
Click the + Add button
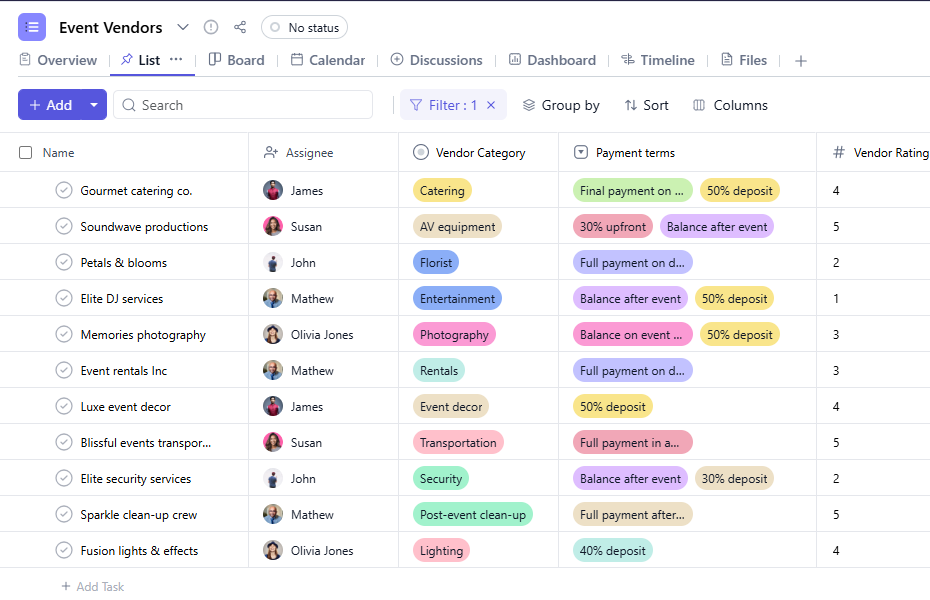point(50,105)
